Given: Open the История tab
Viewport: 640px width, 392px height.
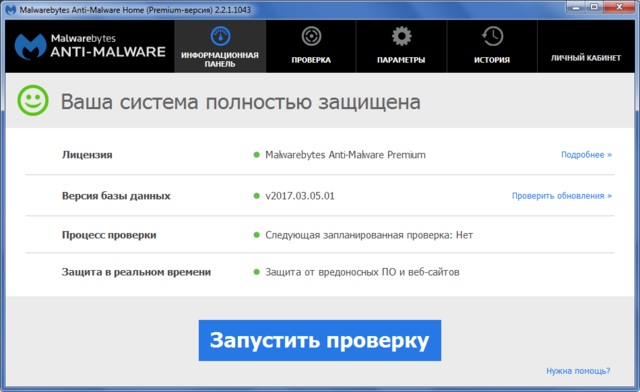Looking at the screenshot, I should (x=492, y=47).
